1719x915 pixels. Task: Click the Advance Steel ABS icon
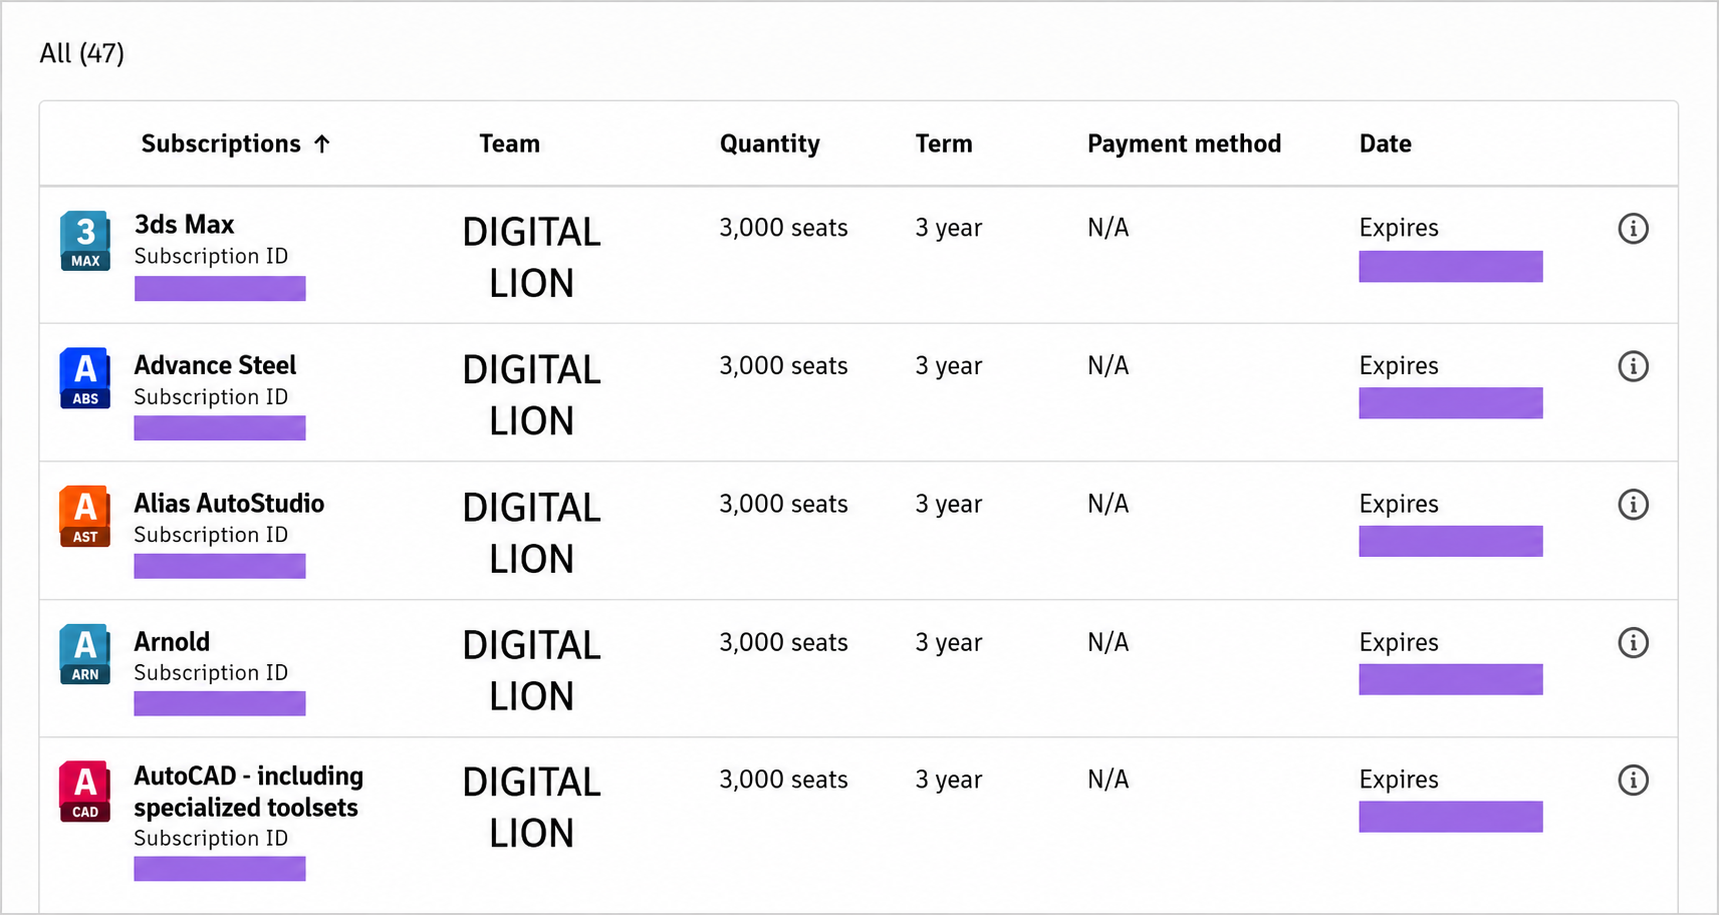(85, 379)
